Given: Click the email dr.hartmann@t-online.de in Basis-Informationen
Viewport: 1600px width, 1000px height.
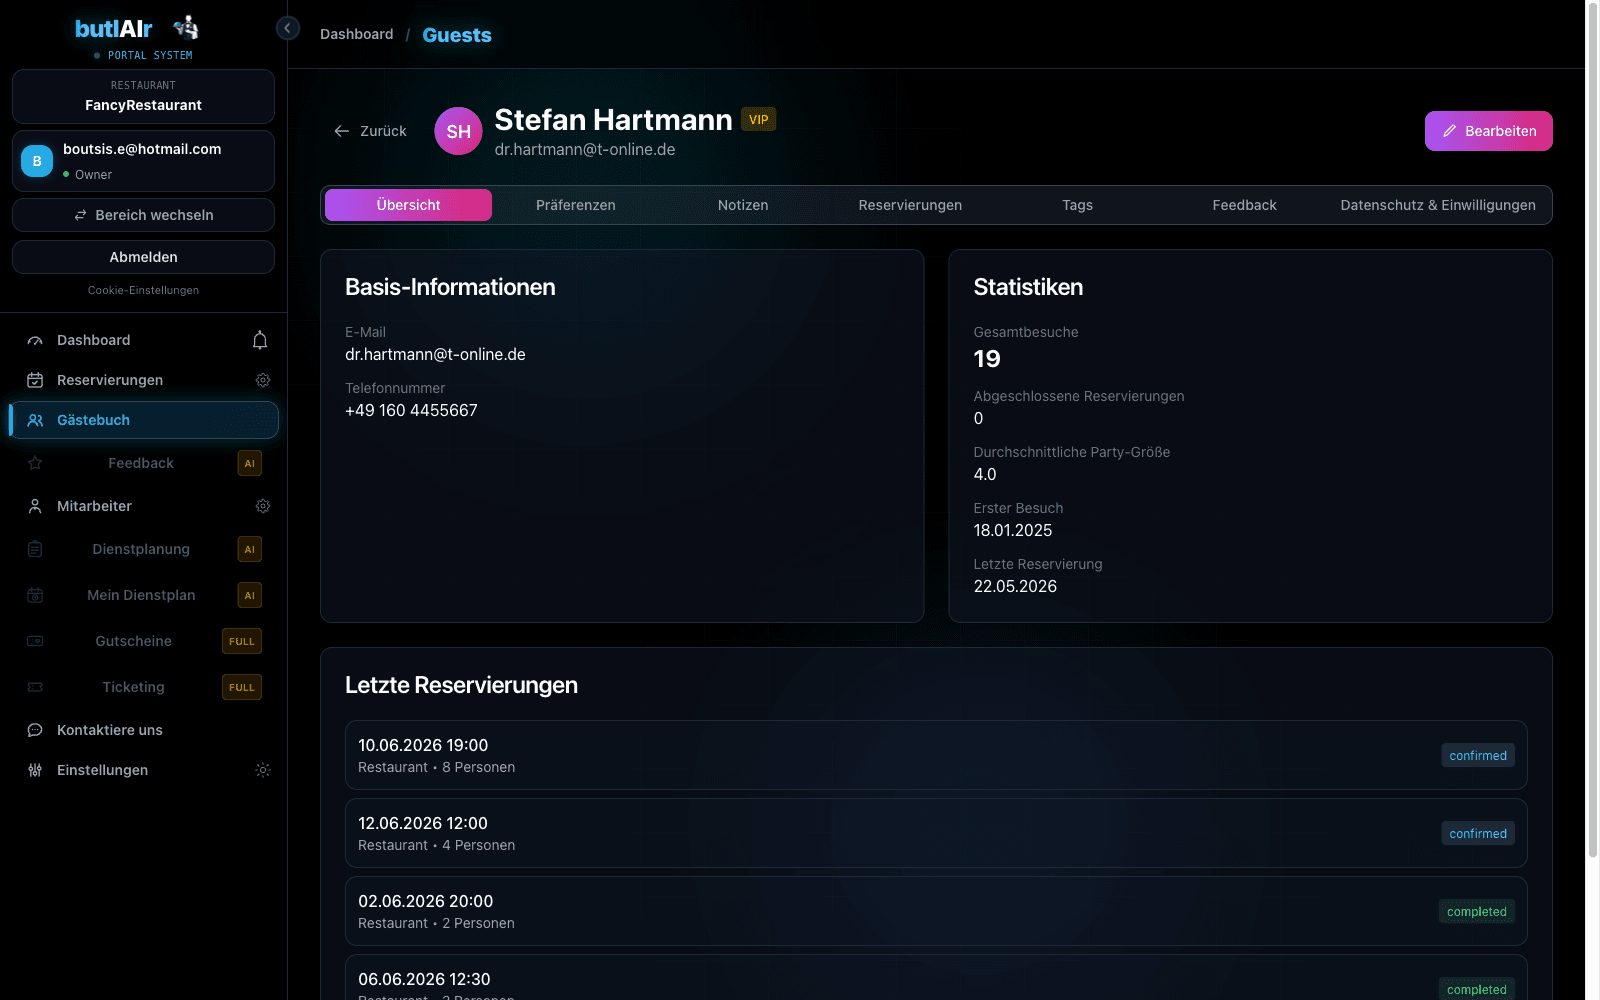Looking at the screenshot, I should (x=435, y=354).
